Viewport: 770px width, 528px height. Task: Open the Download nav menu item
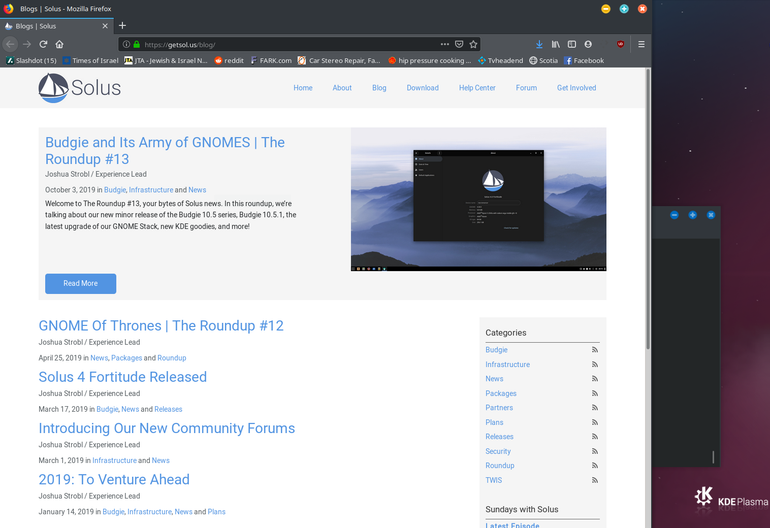(x=422, y=88)
